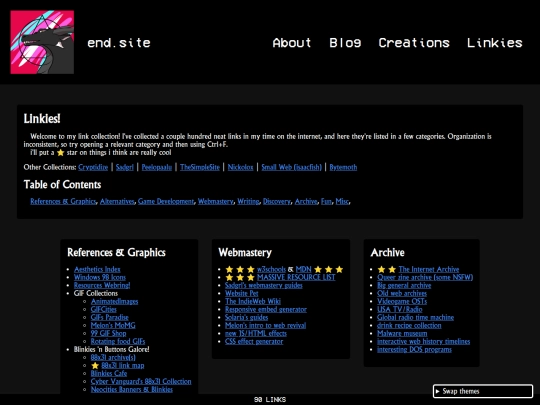Open Responsive embed generator link
Screen dimensions: 540x405
[266, 309]
